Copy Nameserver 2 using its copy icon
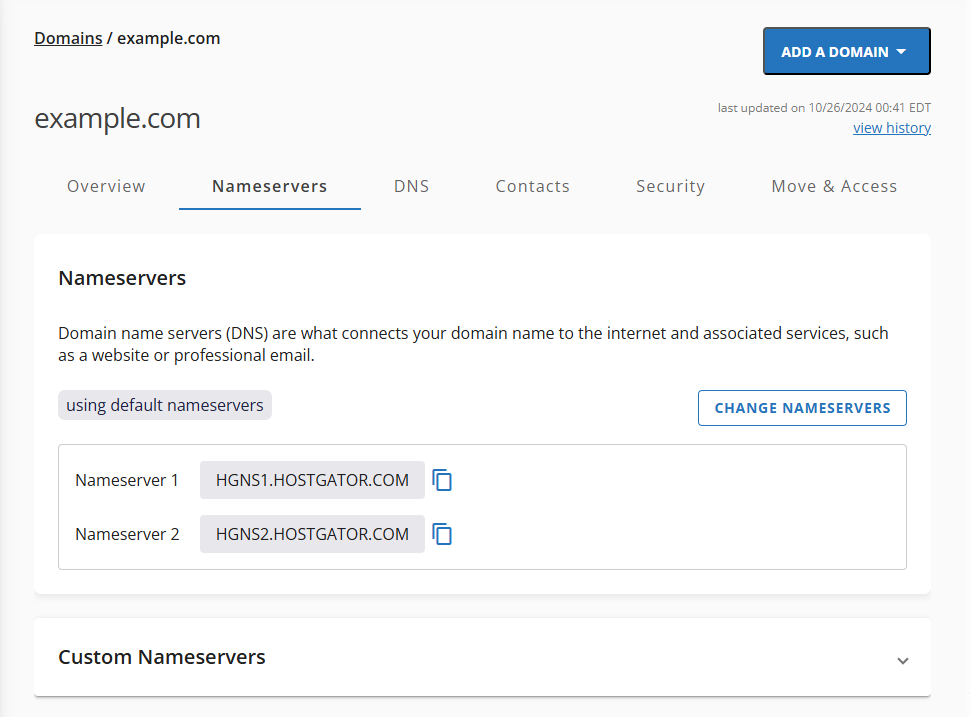The height and width of the screenshot is (717, 970). coord(442,534)
